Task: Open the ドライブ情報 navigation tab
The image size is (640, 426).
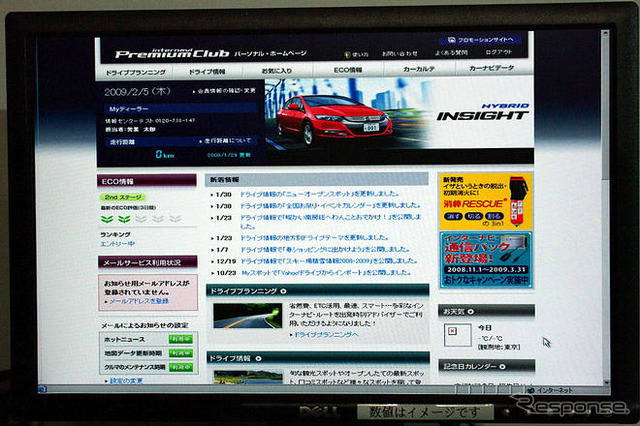Action: (x=207, y=71)
